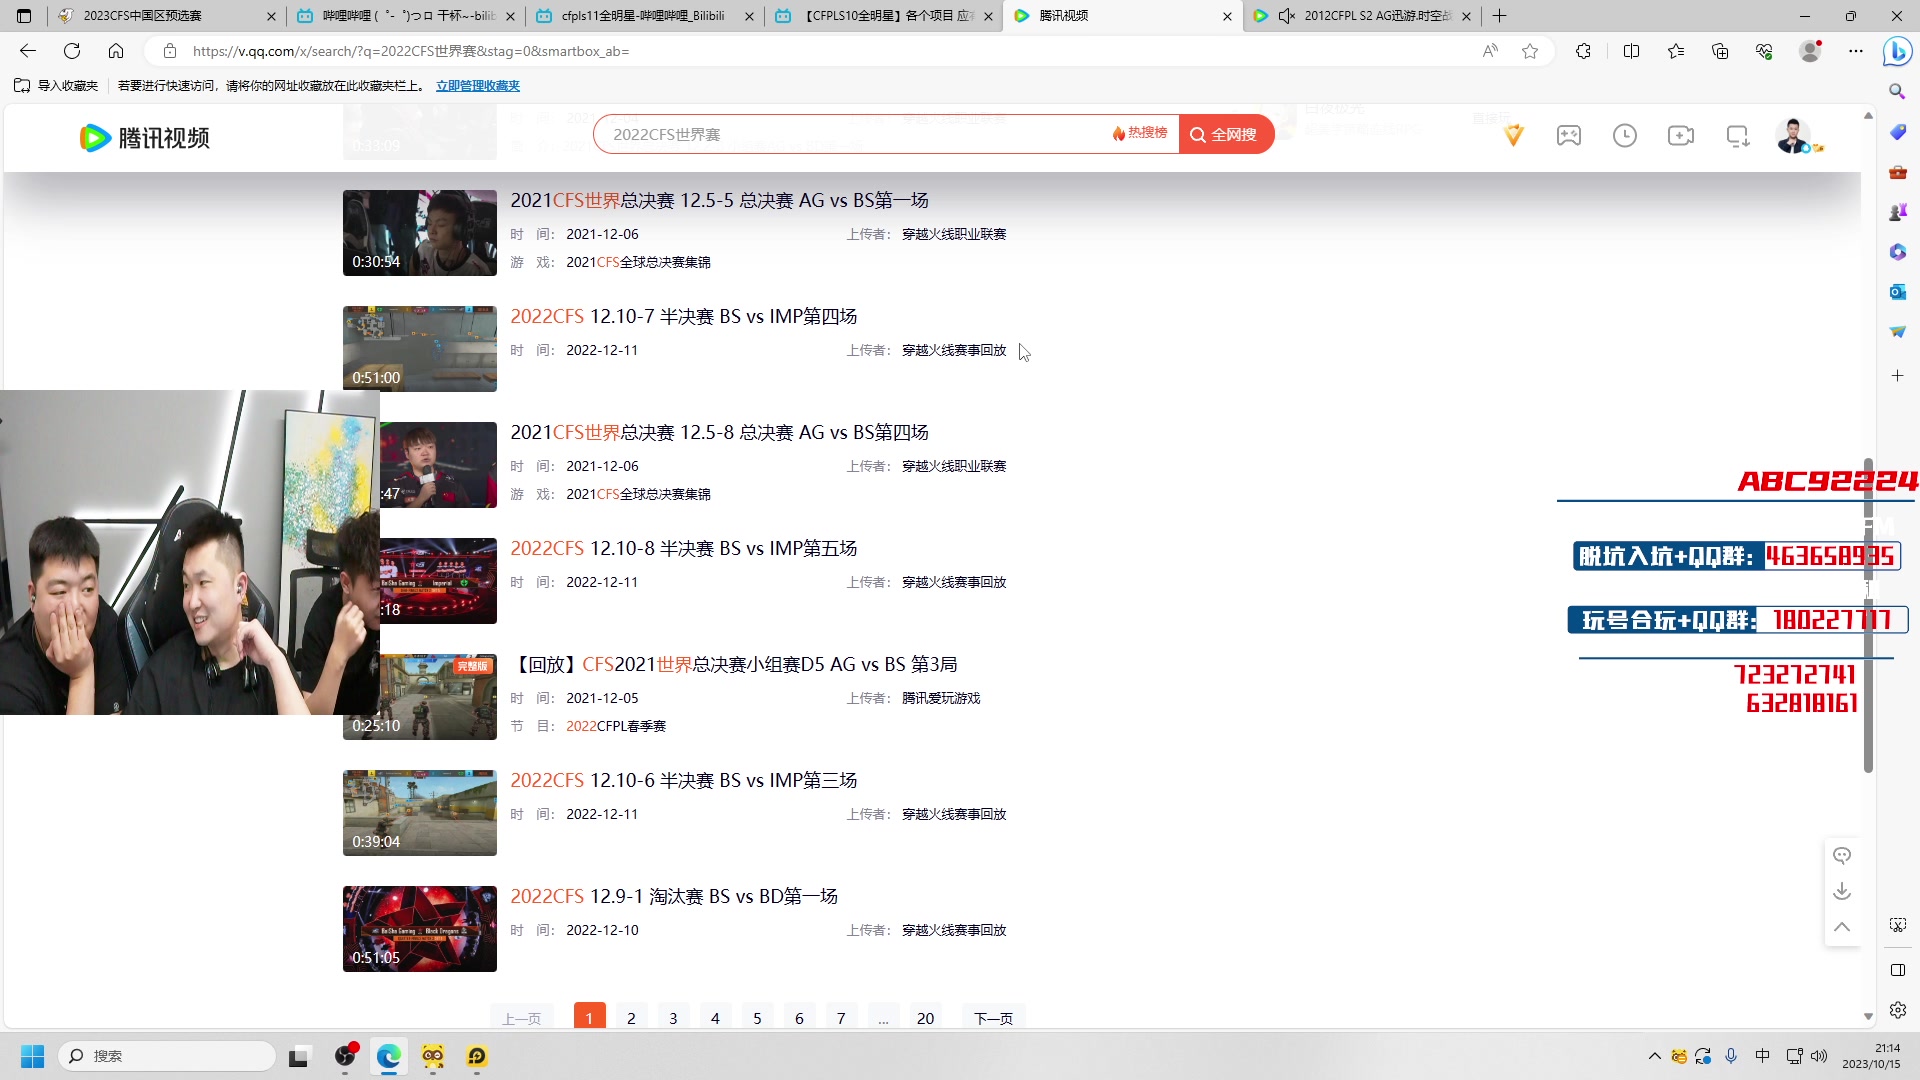Toggle split screen view icon
This screenshot has height=1080, width=1920.
click(x=1632, y=51)
